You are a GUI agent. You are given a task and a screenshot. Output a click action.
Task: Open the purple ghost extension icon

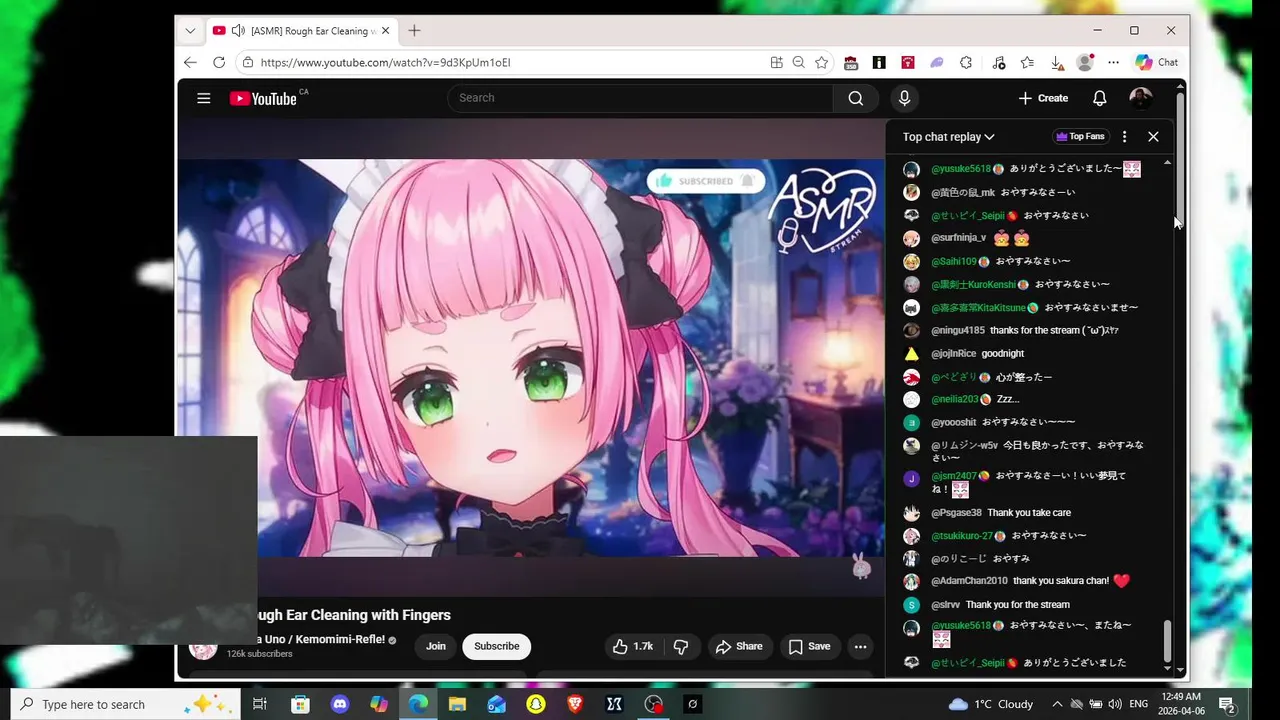937,62
